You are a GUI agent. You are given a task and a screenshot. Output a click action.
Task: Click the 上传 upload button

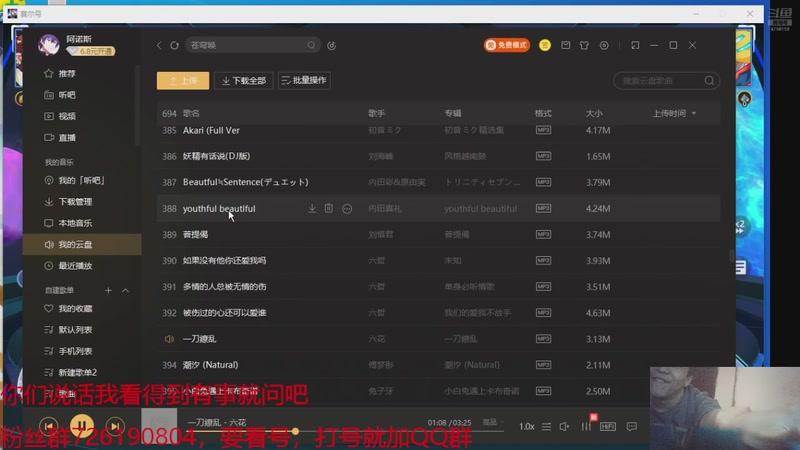point(183,81)
